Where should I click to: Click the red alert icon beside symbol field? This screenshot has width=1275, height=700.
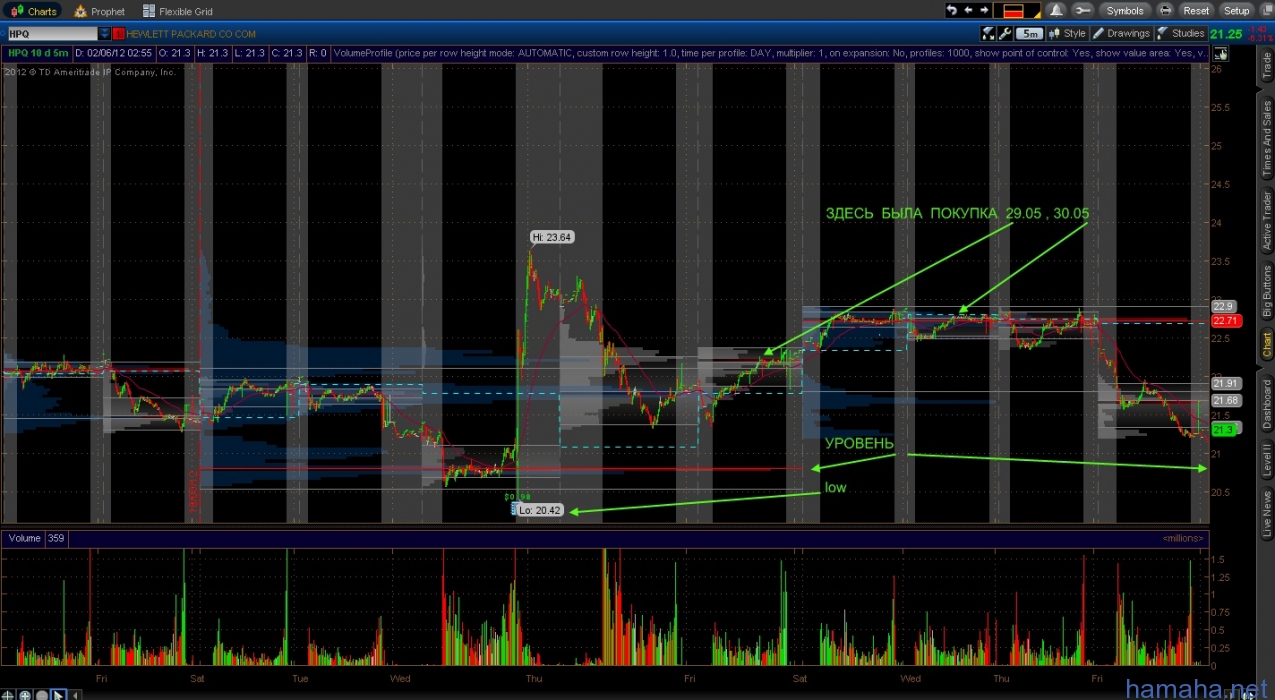click(119, 33)
